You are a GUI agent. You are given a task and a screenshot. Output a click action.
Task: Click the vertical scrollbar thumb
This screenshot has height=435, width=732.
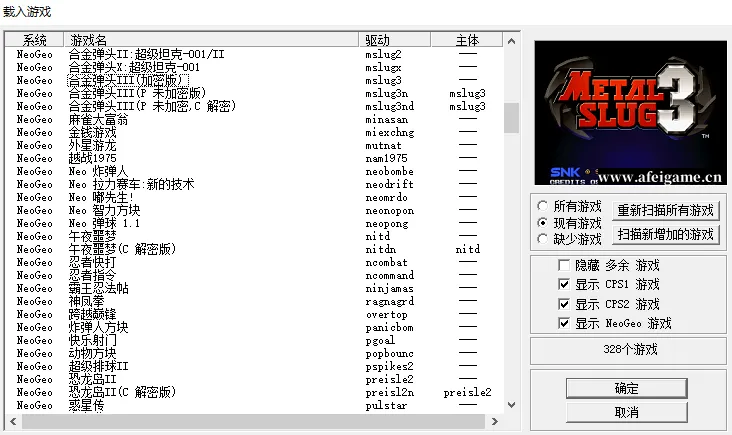(511, 117)
